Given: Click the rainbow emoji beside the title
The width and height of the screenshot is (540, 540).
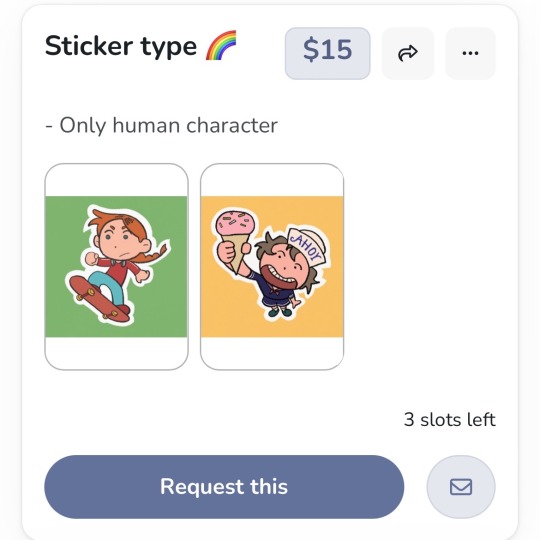Looking at the screenshot, I should pos(221,45).
